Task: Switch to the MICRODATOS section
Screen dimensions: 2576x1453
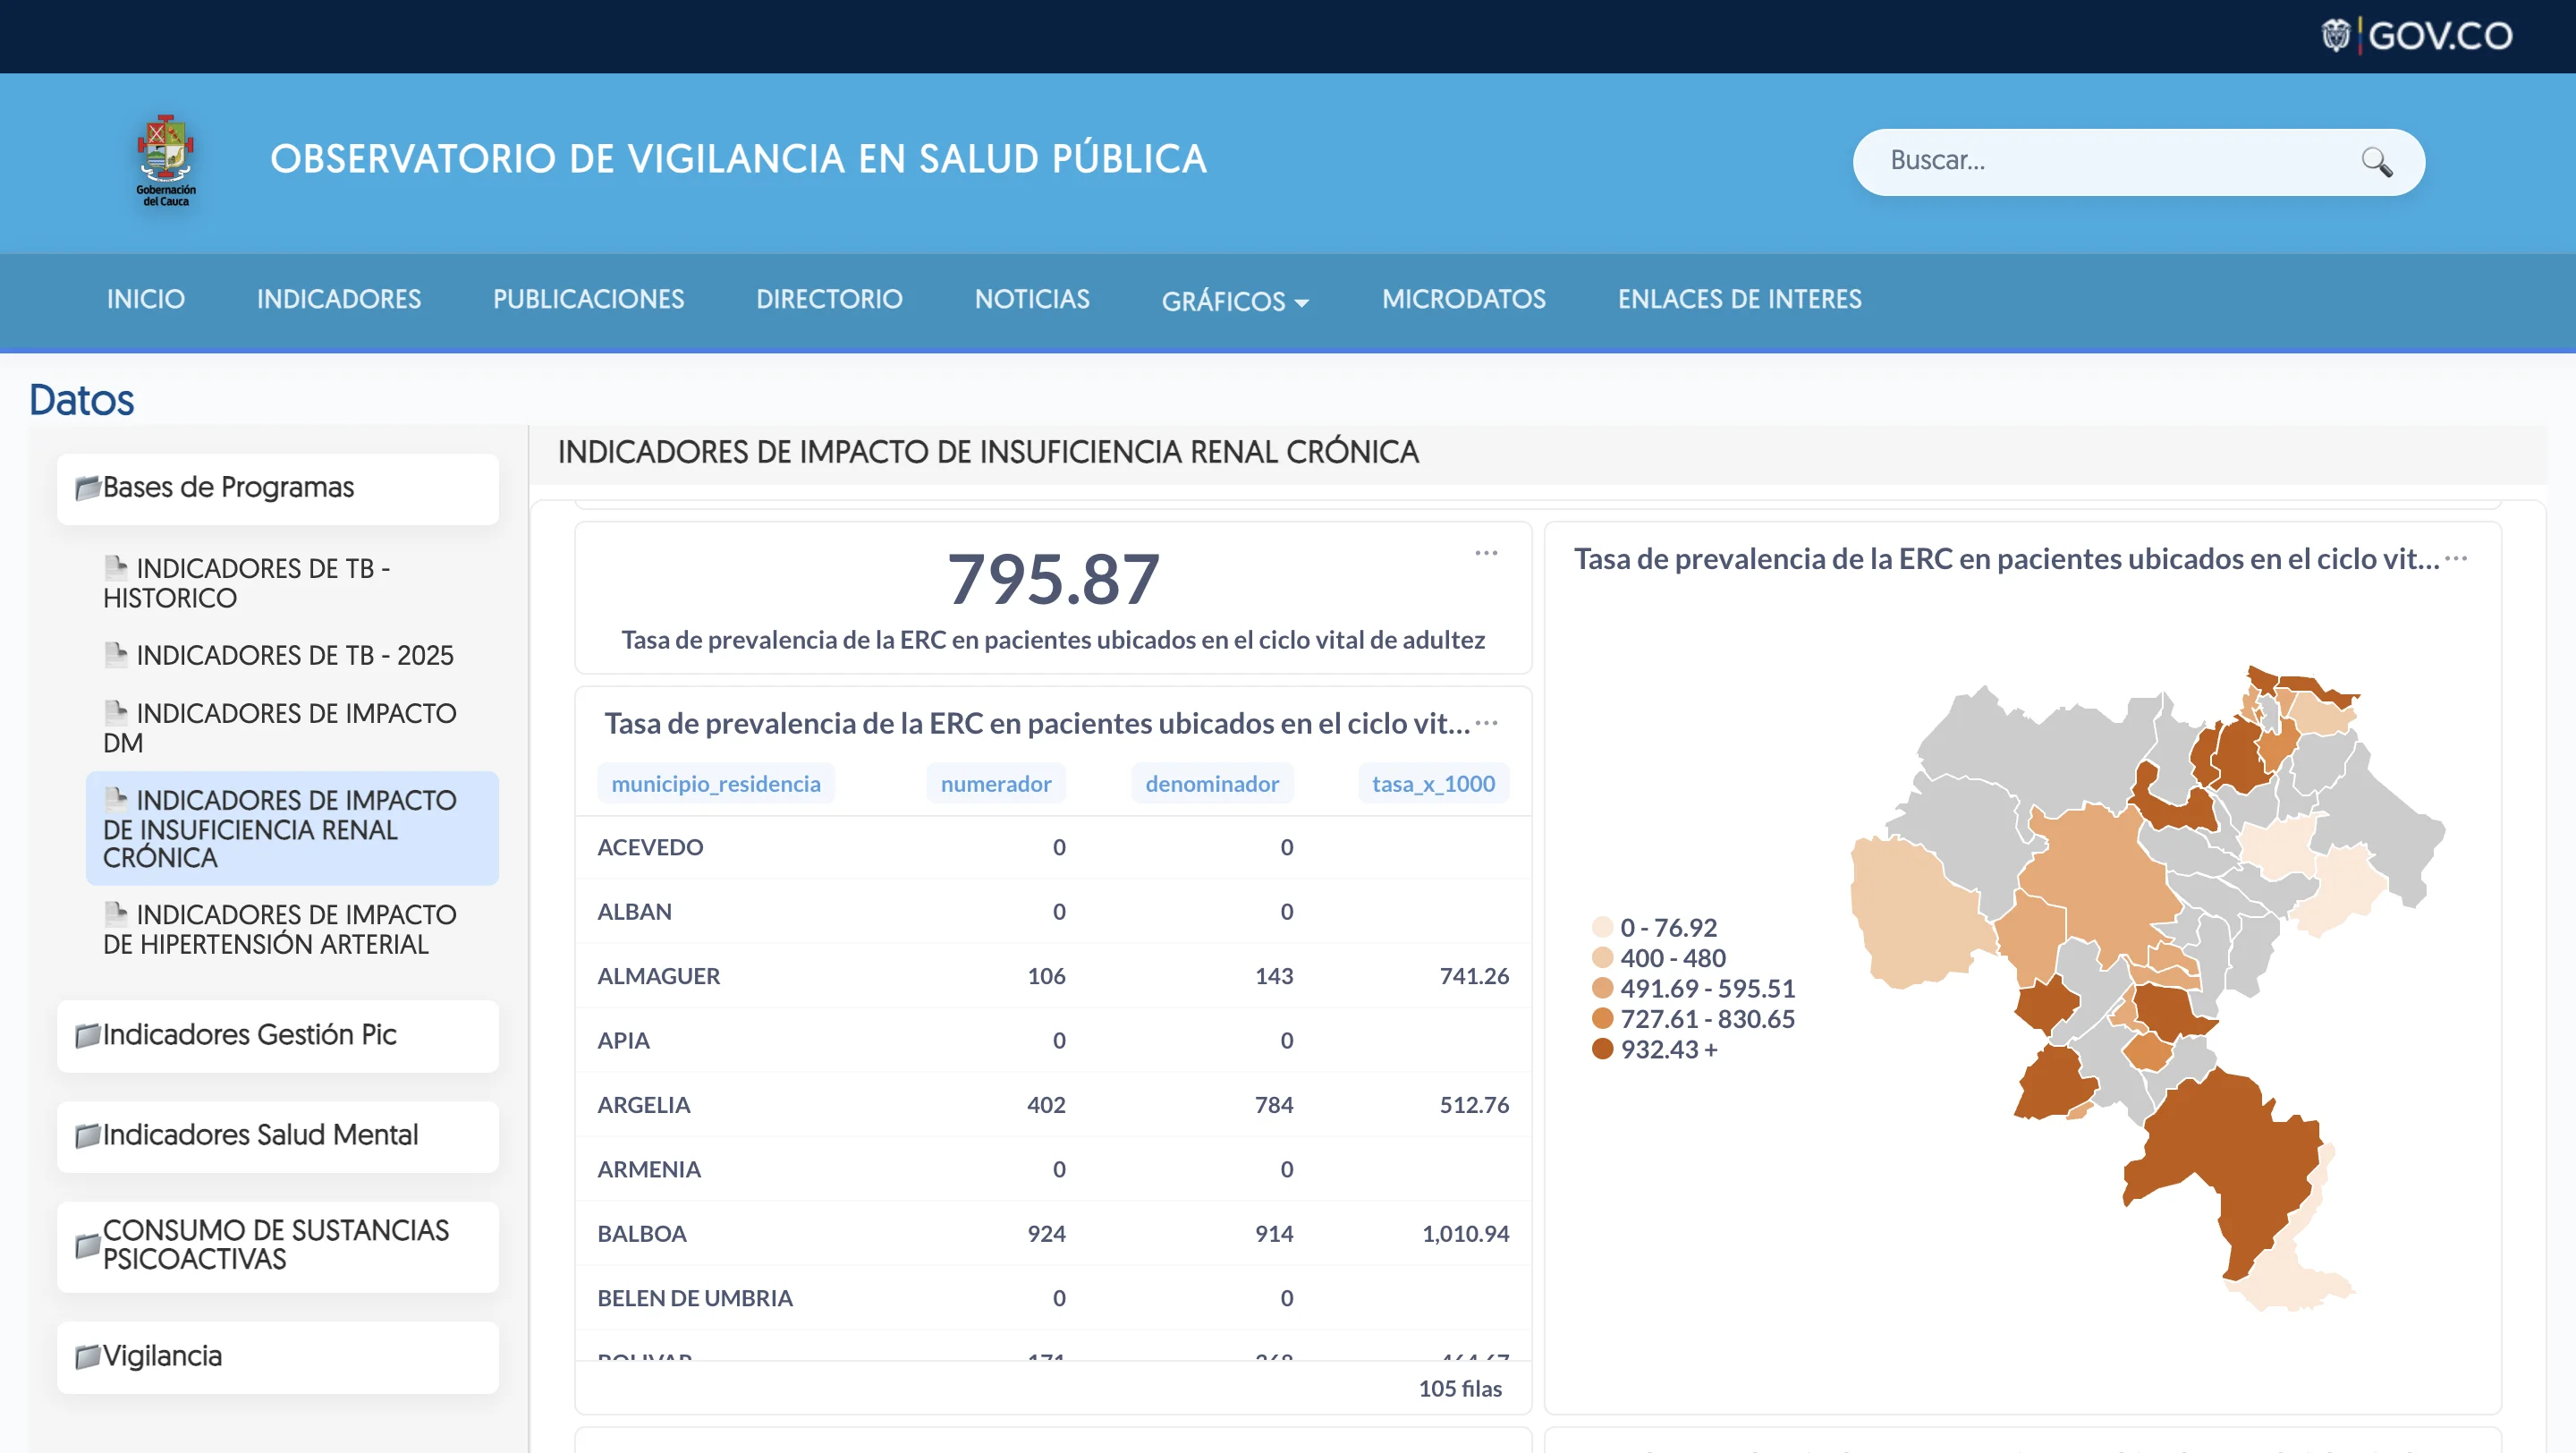Action: (x=1463, y=299)
